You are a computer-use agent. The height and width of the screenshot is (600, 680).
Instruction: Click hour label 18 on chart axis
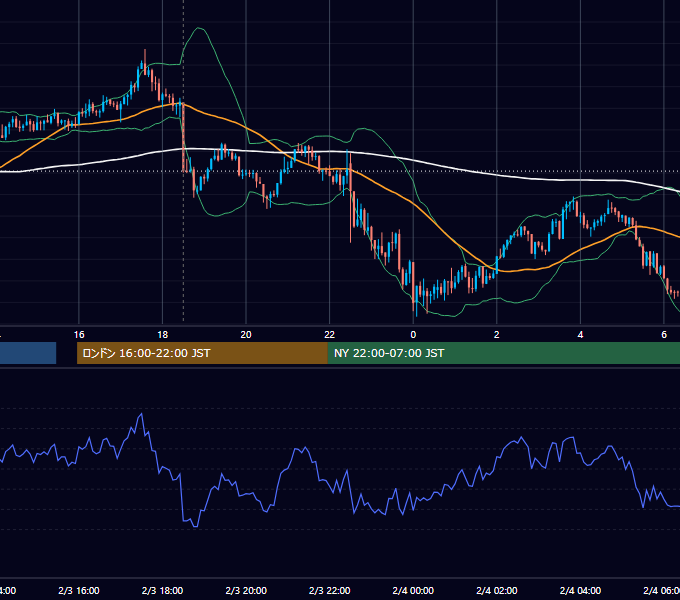point(162,335)
